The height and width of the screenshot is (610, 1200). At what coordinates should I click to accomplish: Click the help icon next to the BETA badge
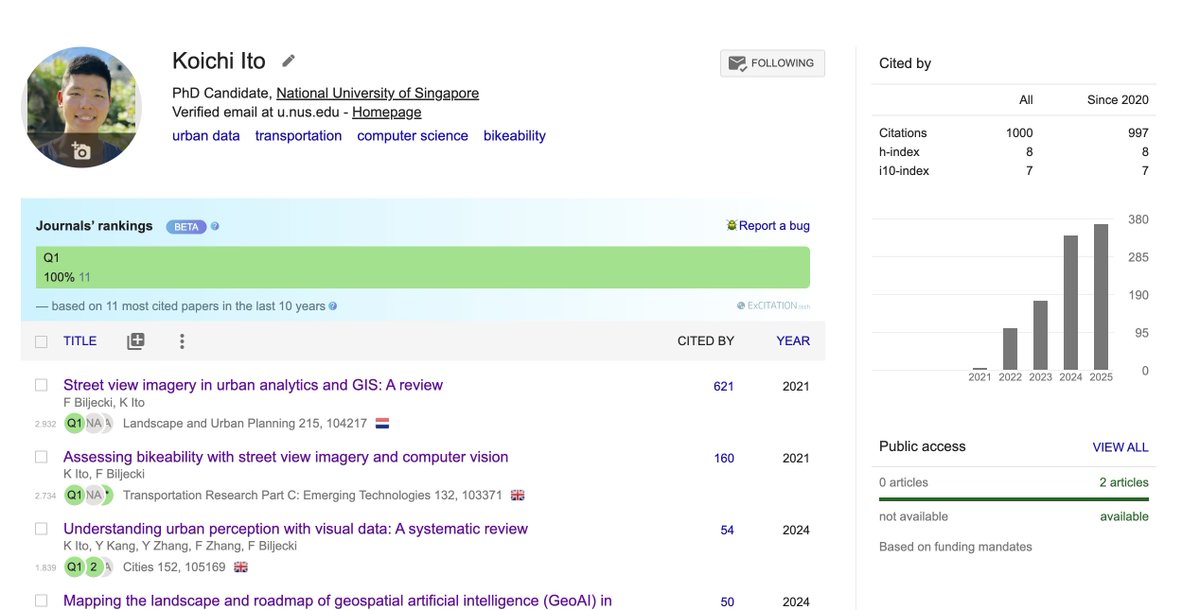tap(215, 226)
